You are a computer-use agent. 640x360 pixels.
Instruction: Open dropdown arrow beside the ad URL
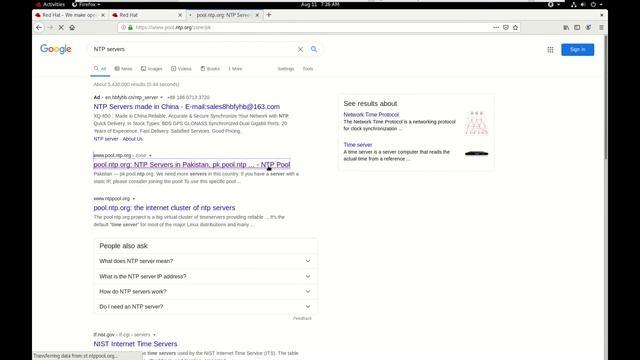click(162, 98)
